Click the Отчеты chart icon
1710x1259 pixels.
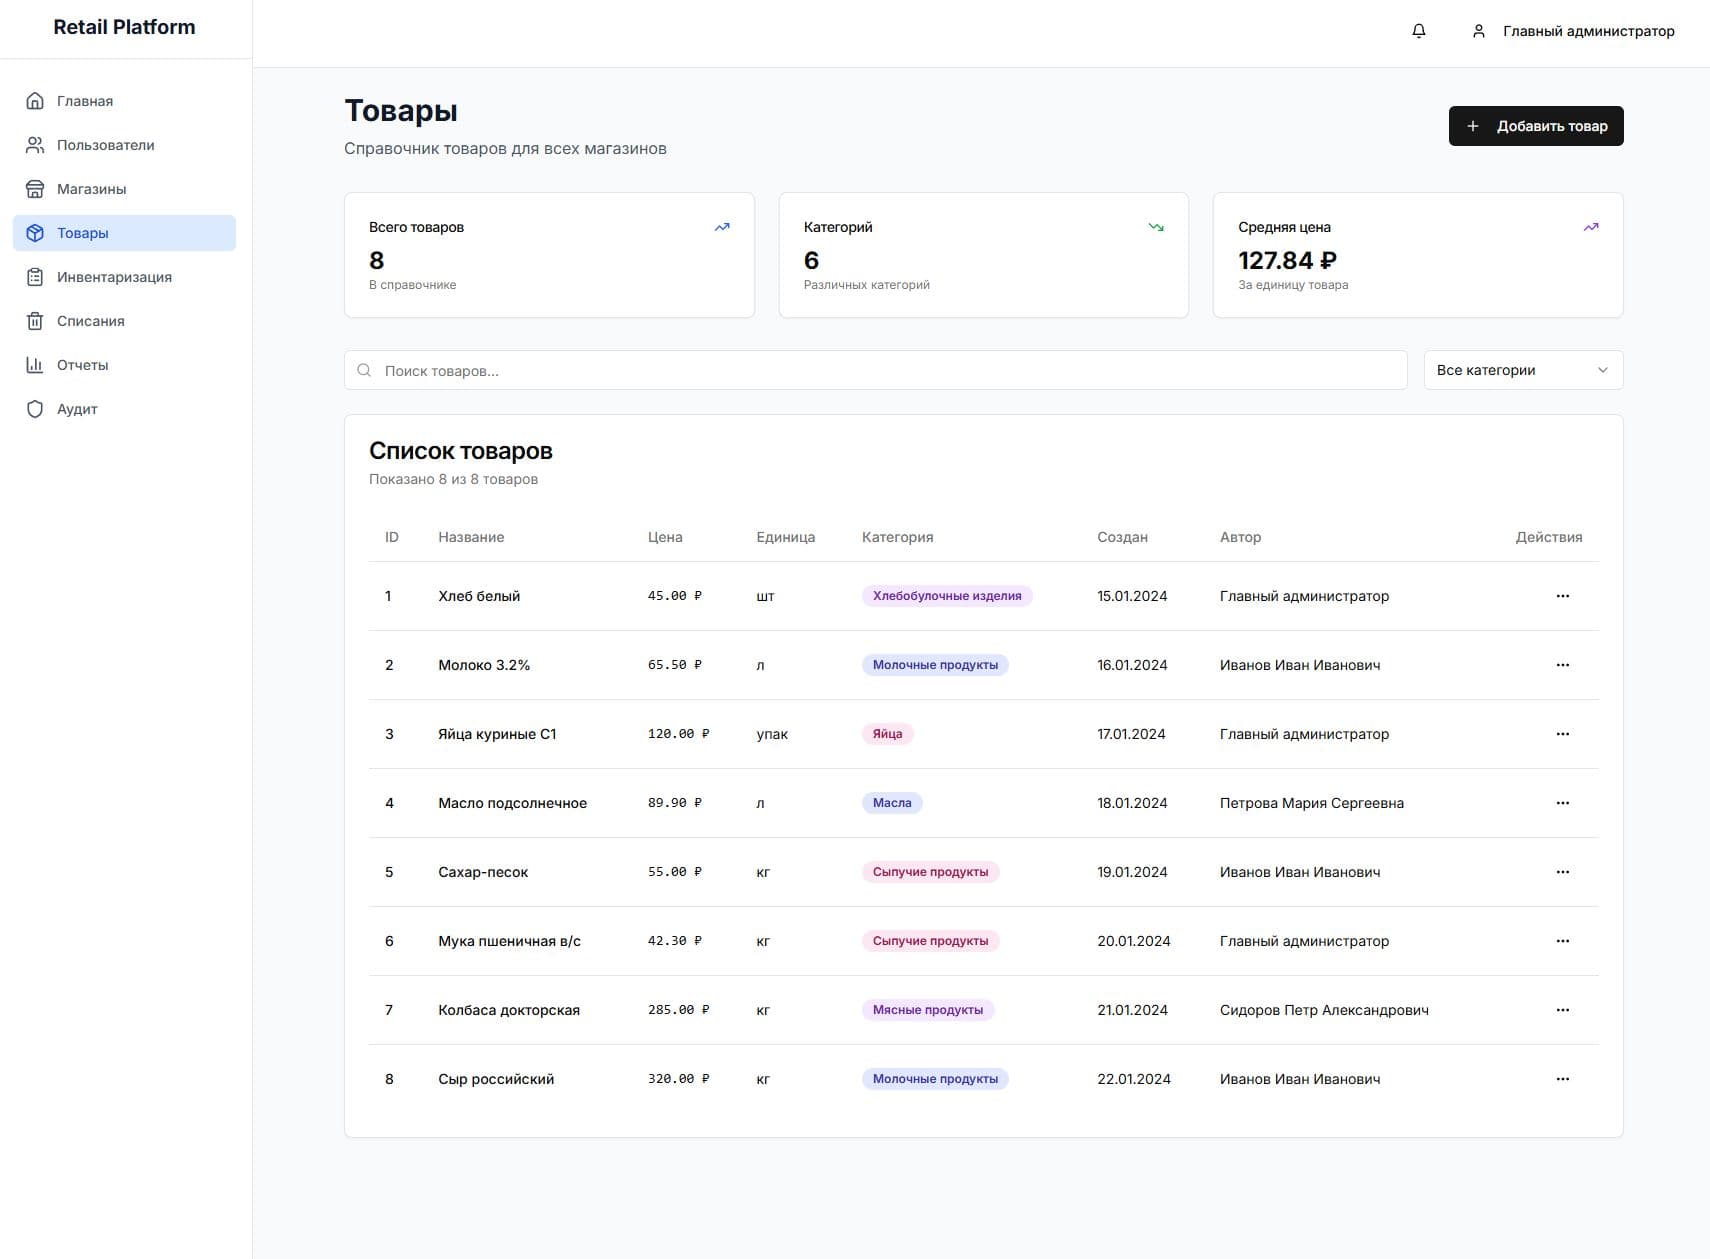[x=35, y=365]
